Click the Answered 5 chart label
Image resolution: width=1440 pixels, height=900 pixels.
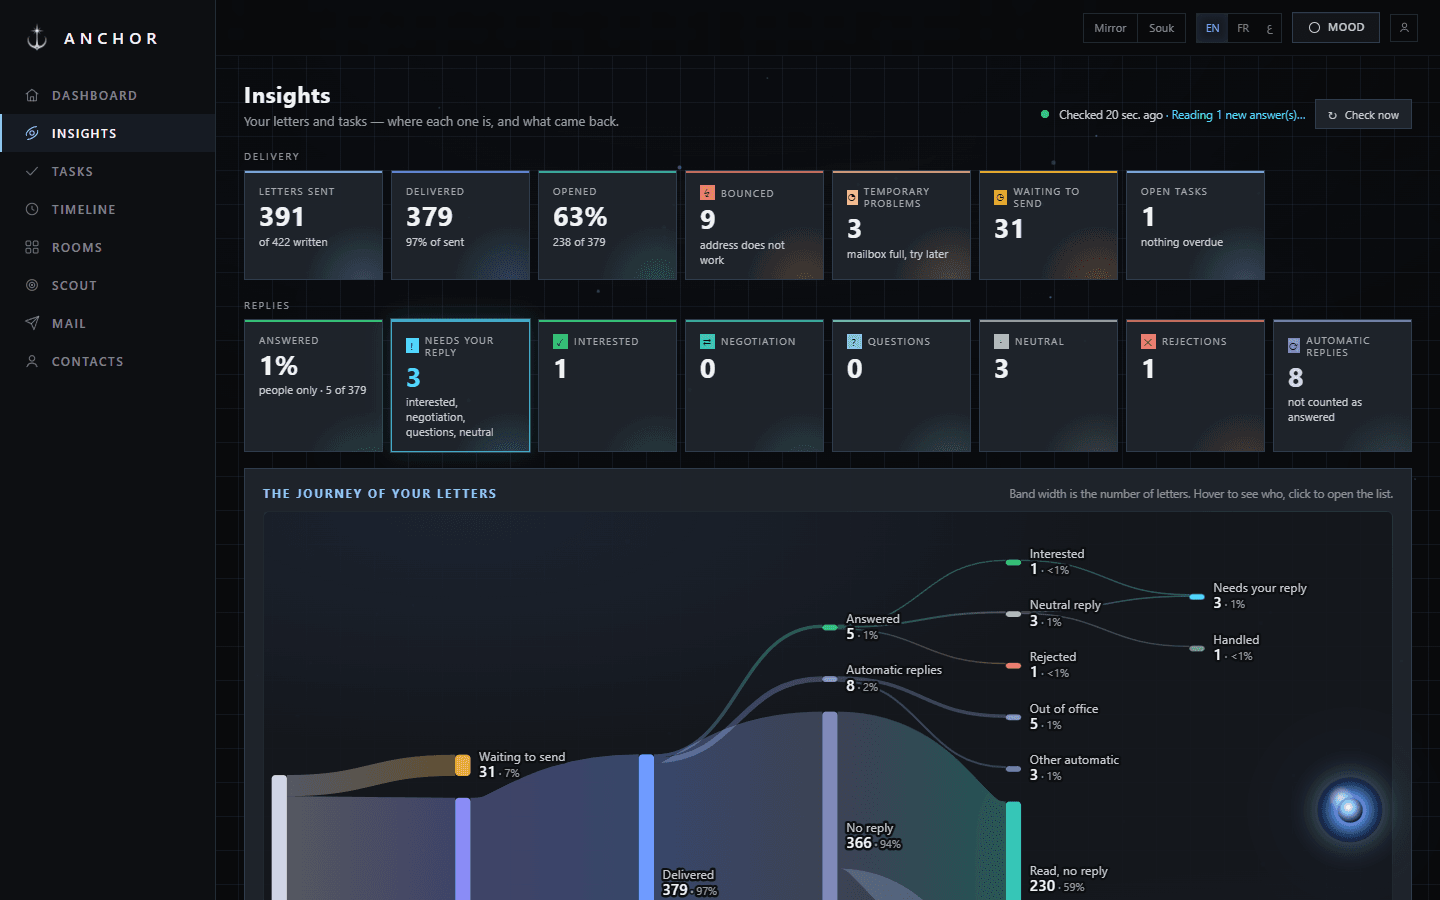coord(873,627)
